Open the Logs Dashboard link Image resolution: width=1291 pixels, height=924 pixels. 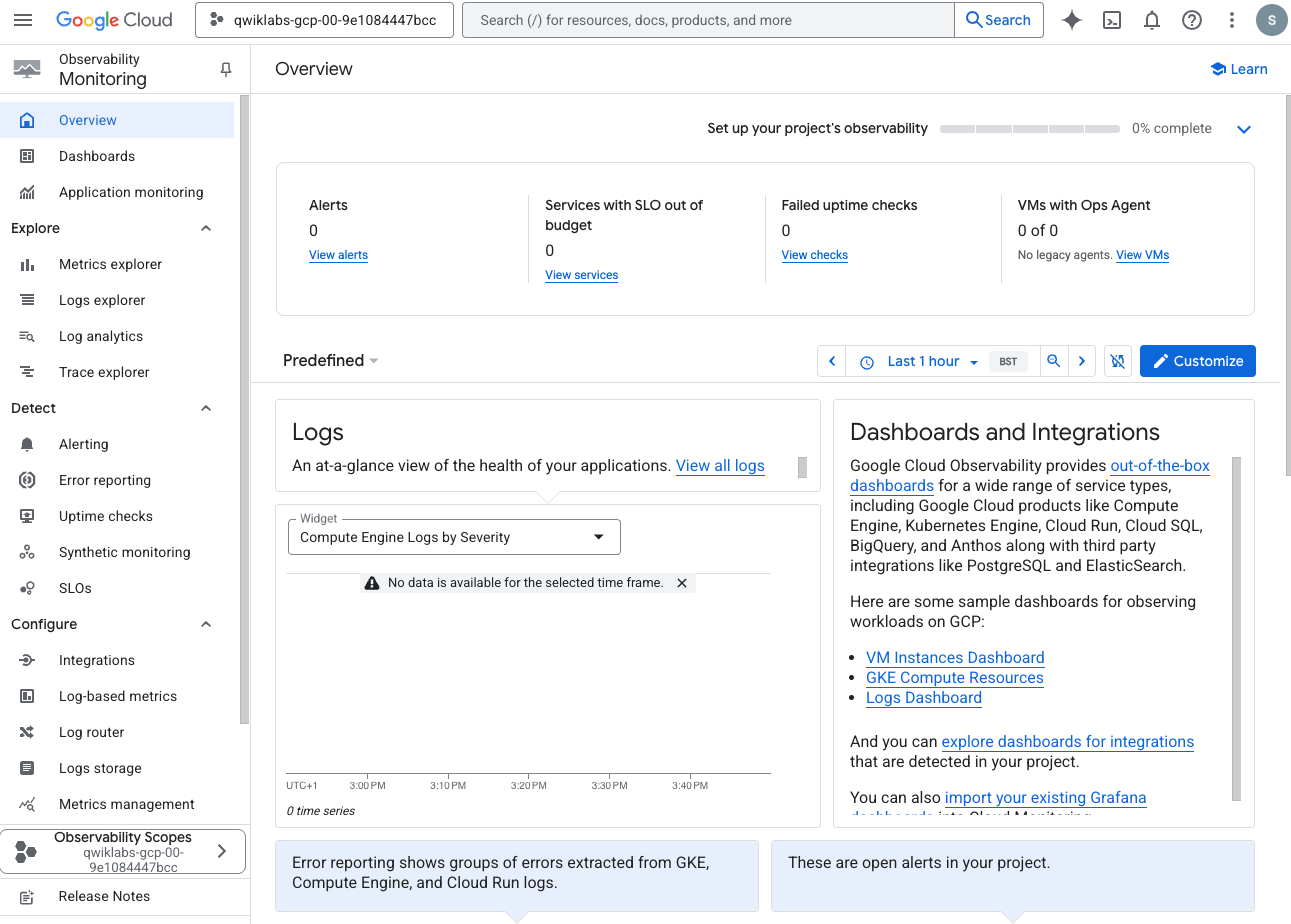tap(924, 697)
